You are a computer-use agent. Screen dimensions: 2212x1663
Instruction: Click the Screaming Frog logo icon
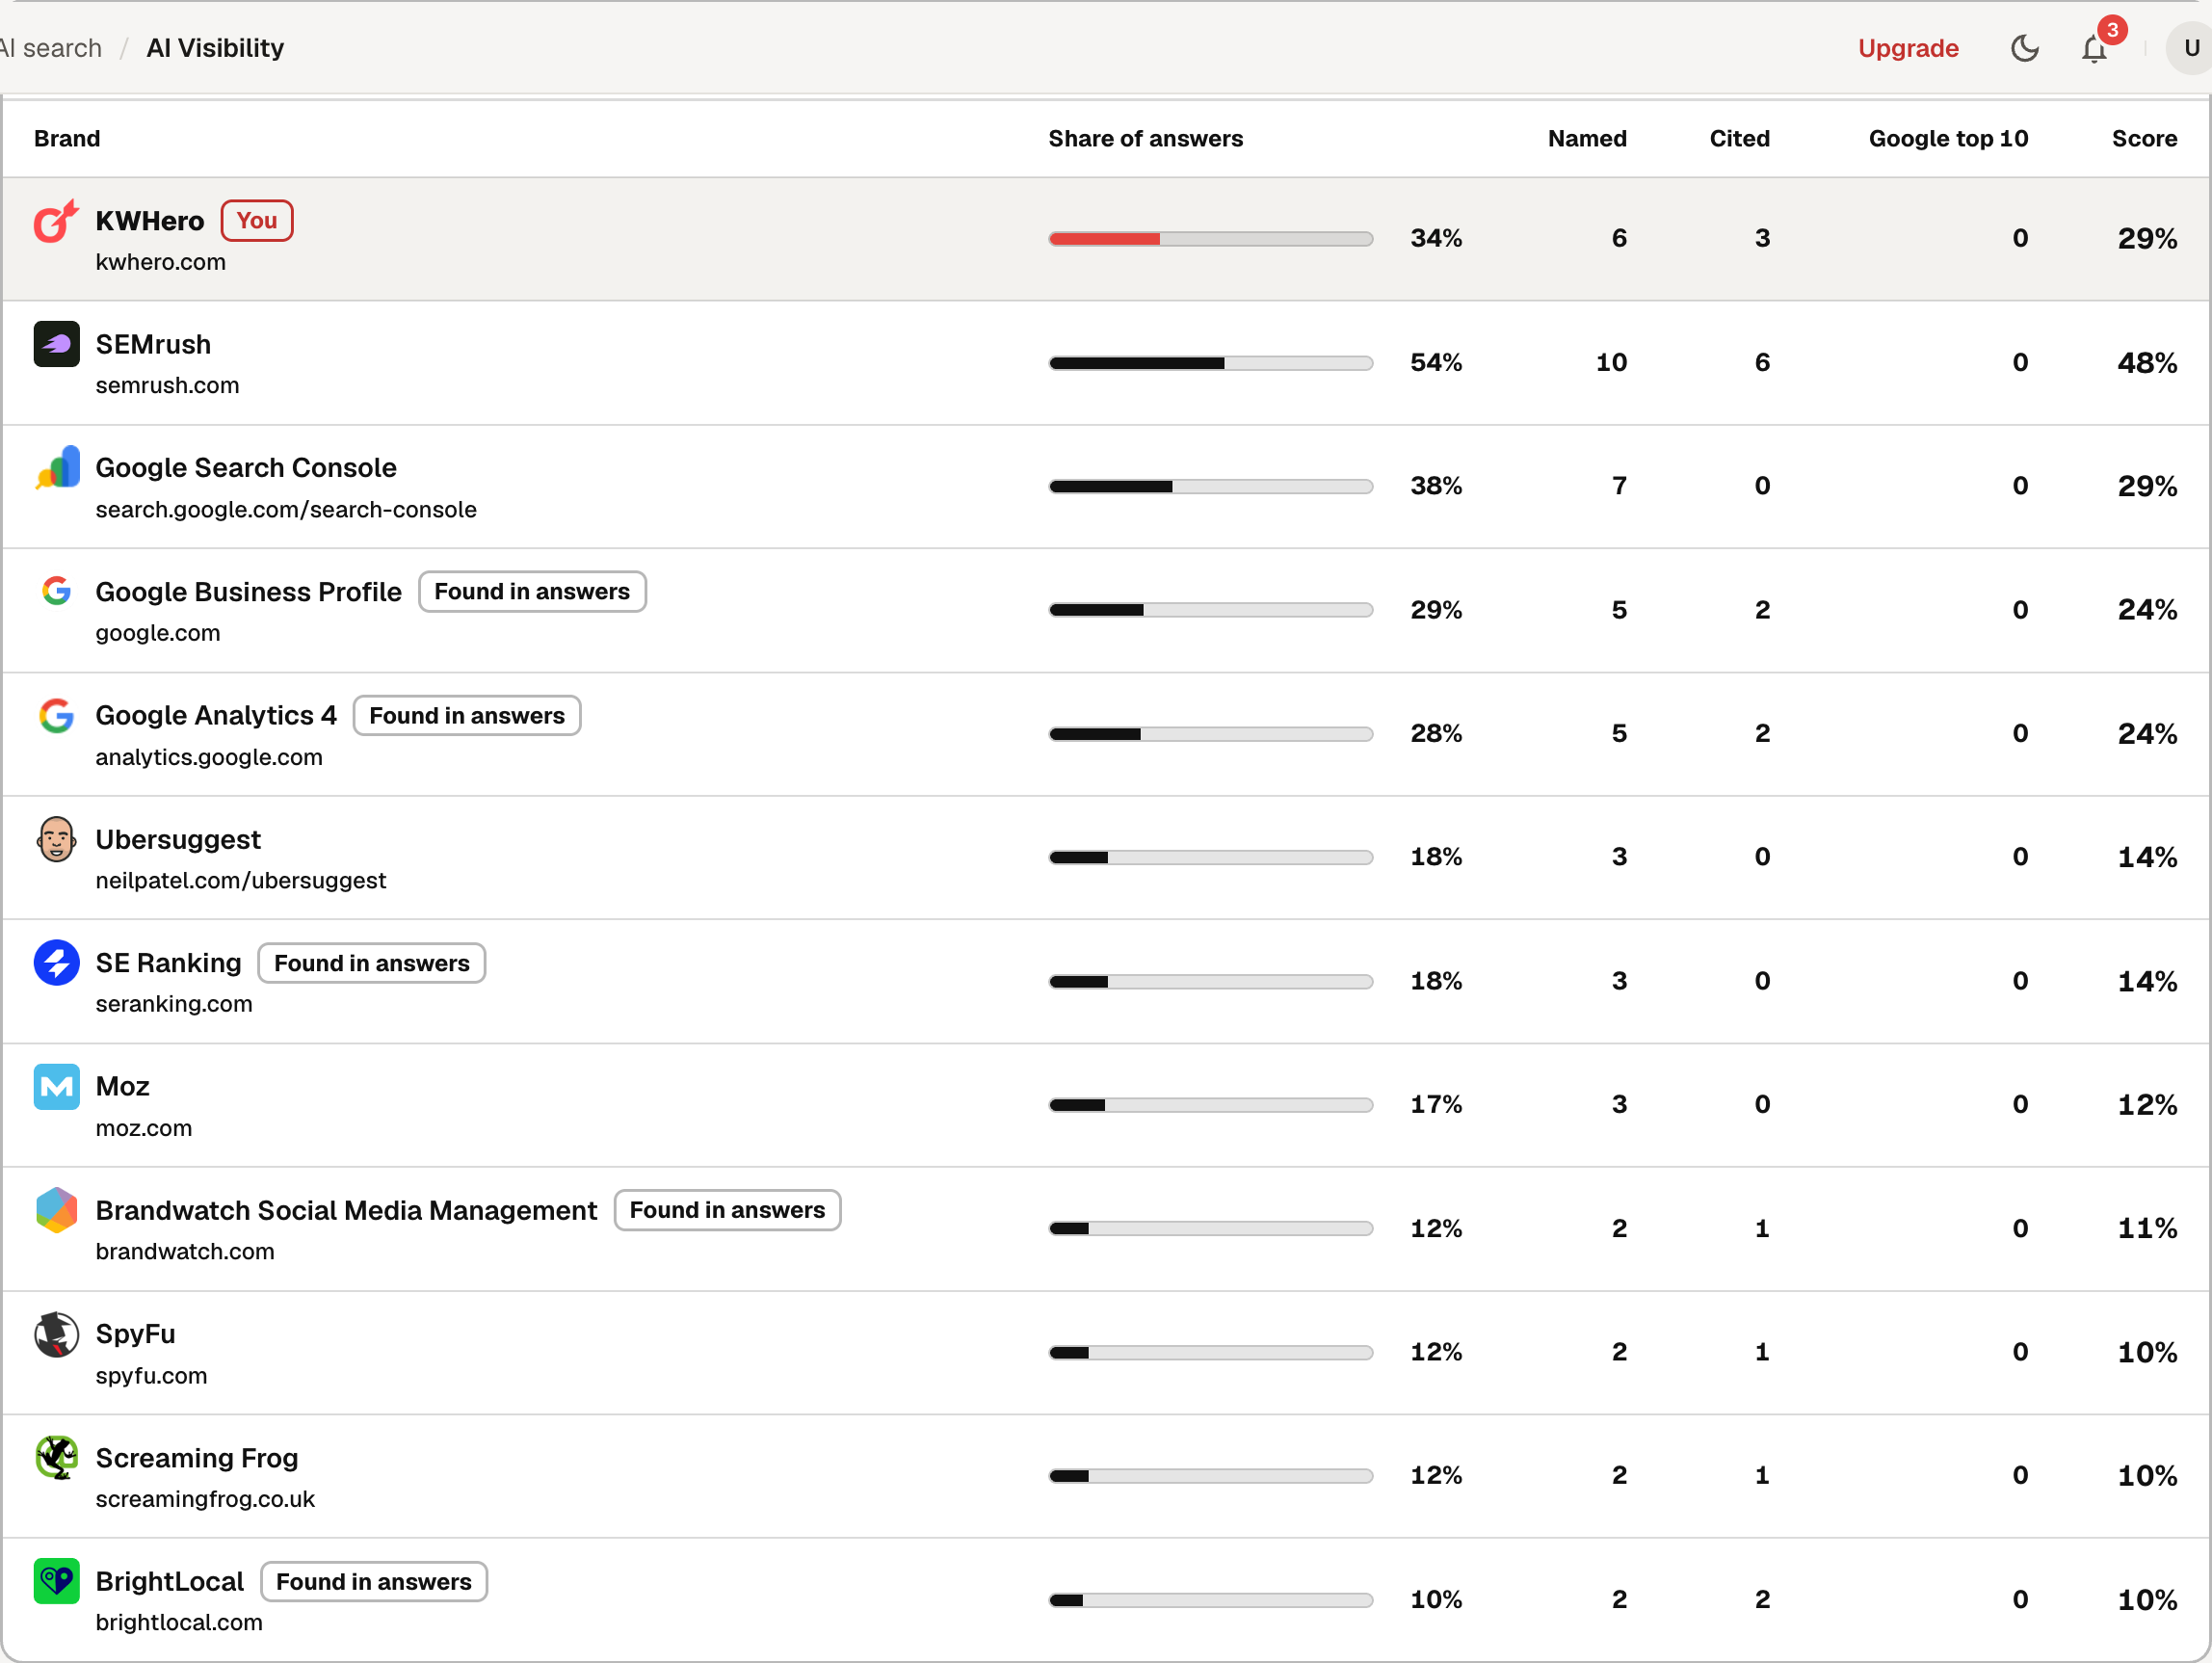click(x=56, y=1458)
